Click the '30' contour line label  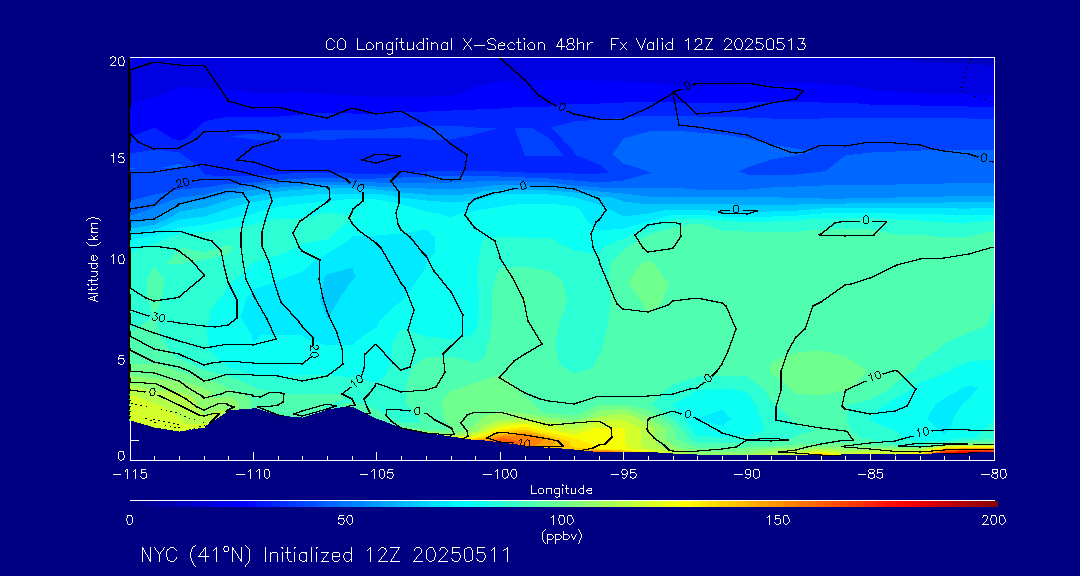[158, 318]
